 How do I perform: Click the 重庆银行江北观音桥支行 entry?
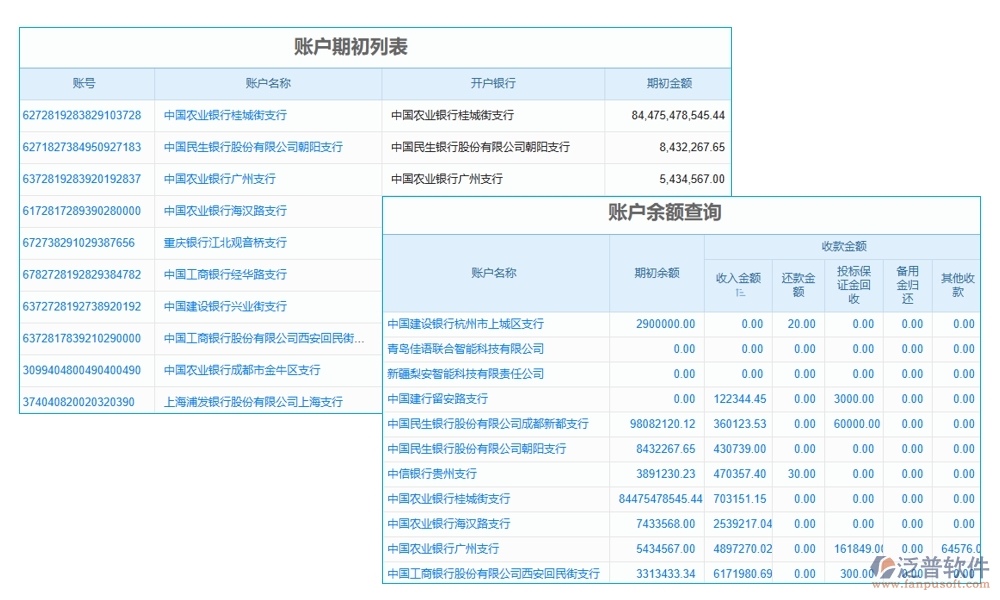227,242
